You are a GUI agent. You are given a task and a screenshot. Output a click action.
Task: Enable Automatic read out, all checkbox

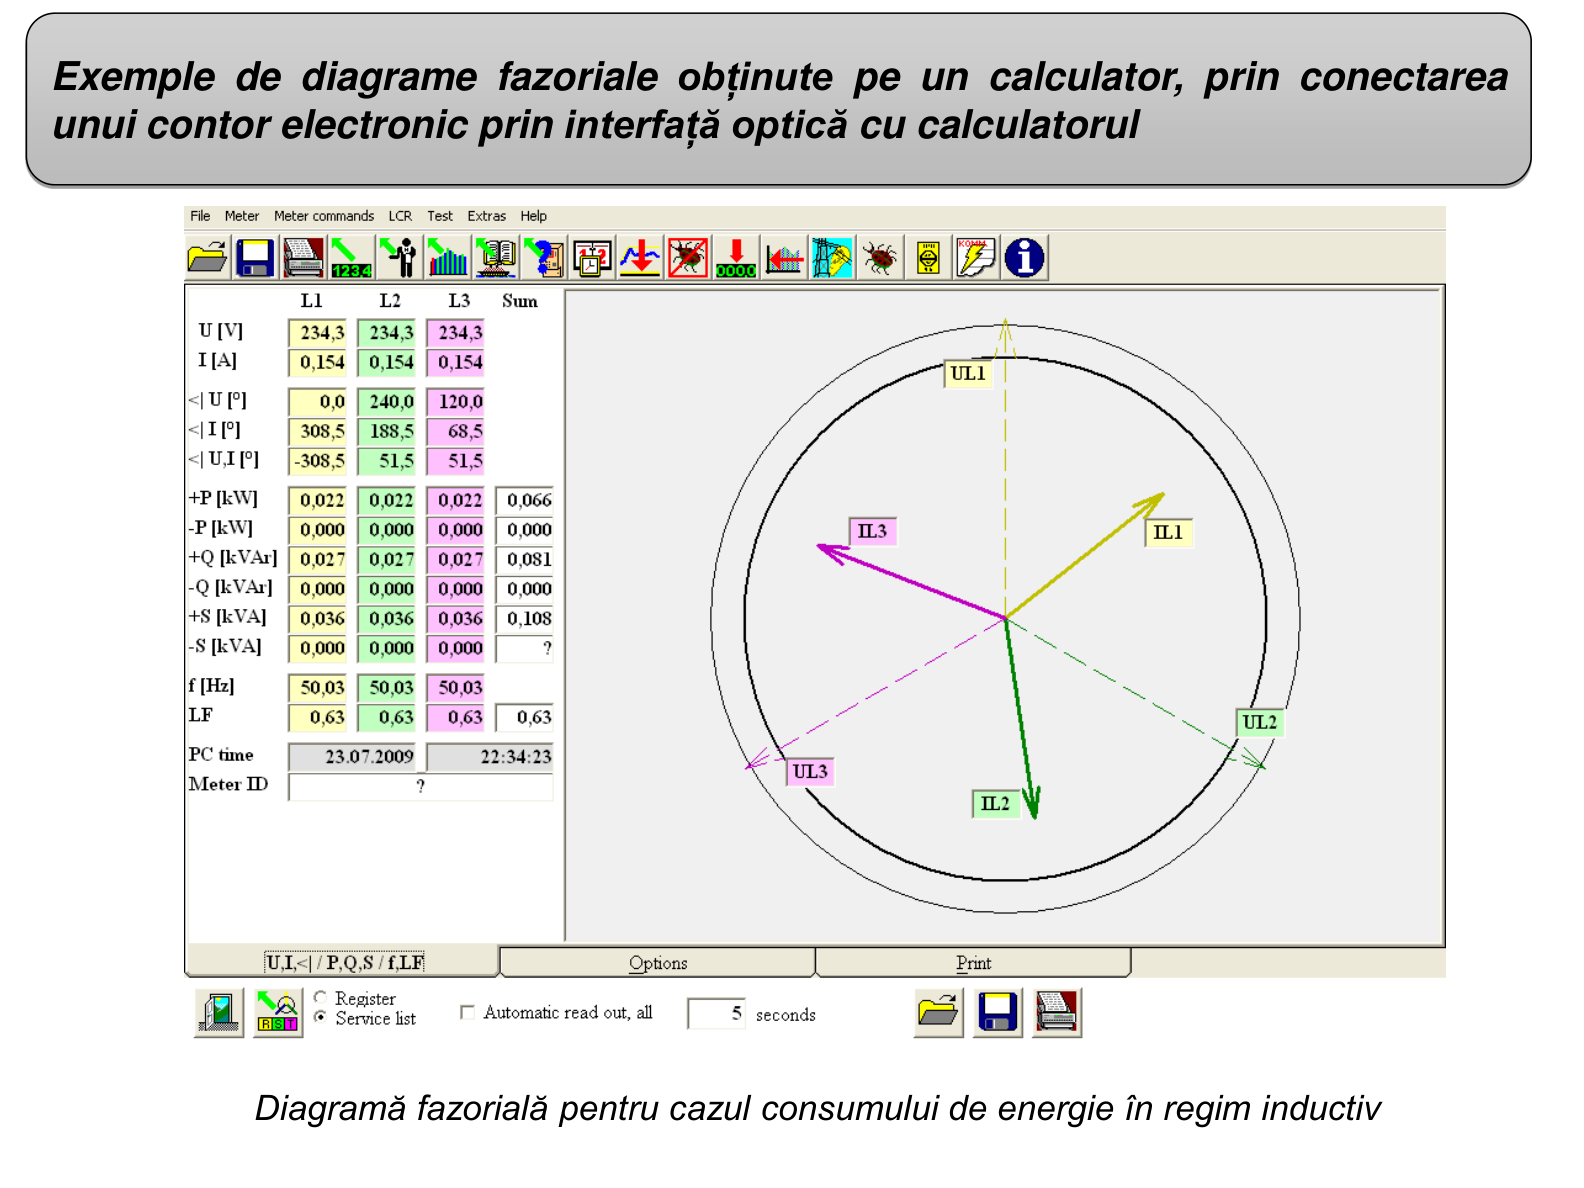[x=467, y=1012]
